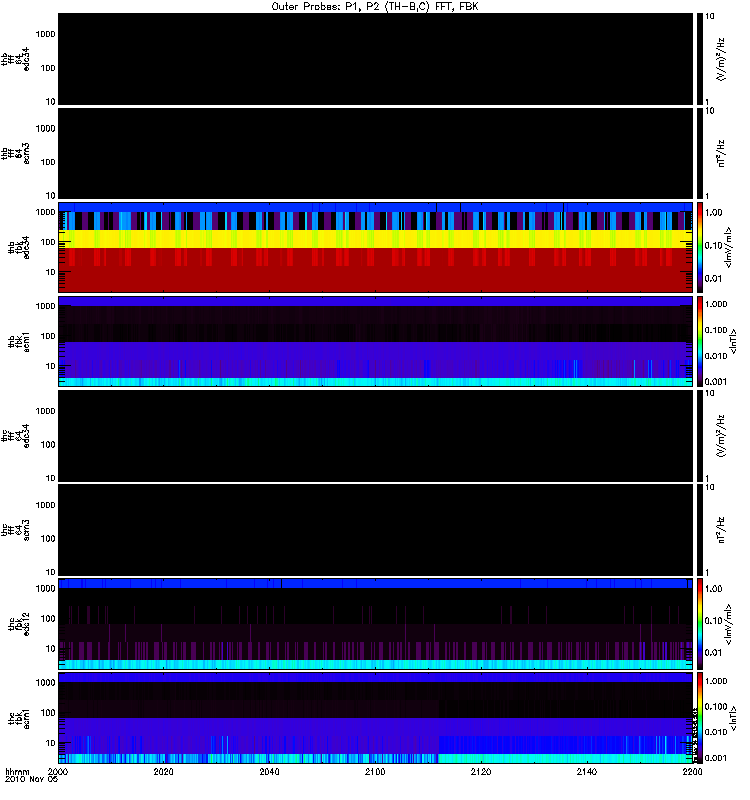The height and width of the screenshot is (800, 750).
Task: Click the <|nT|> unit label of the thc fbk scm1 panel
Action: [x=734, y=718]
